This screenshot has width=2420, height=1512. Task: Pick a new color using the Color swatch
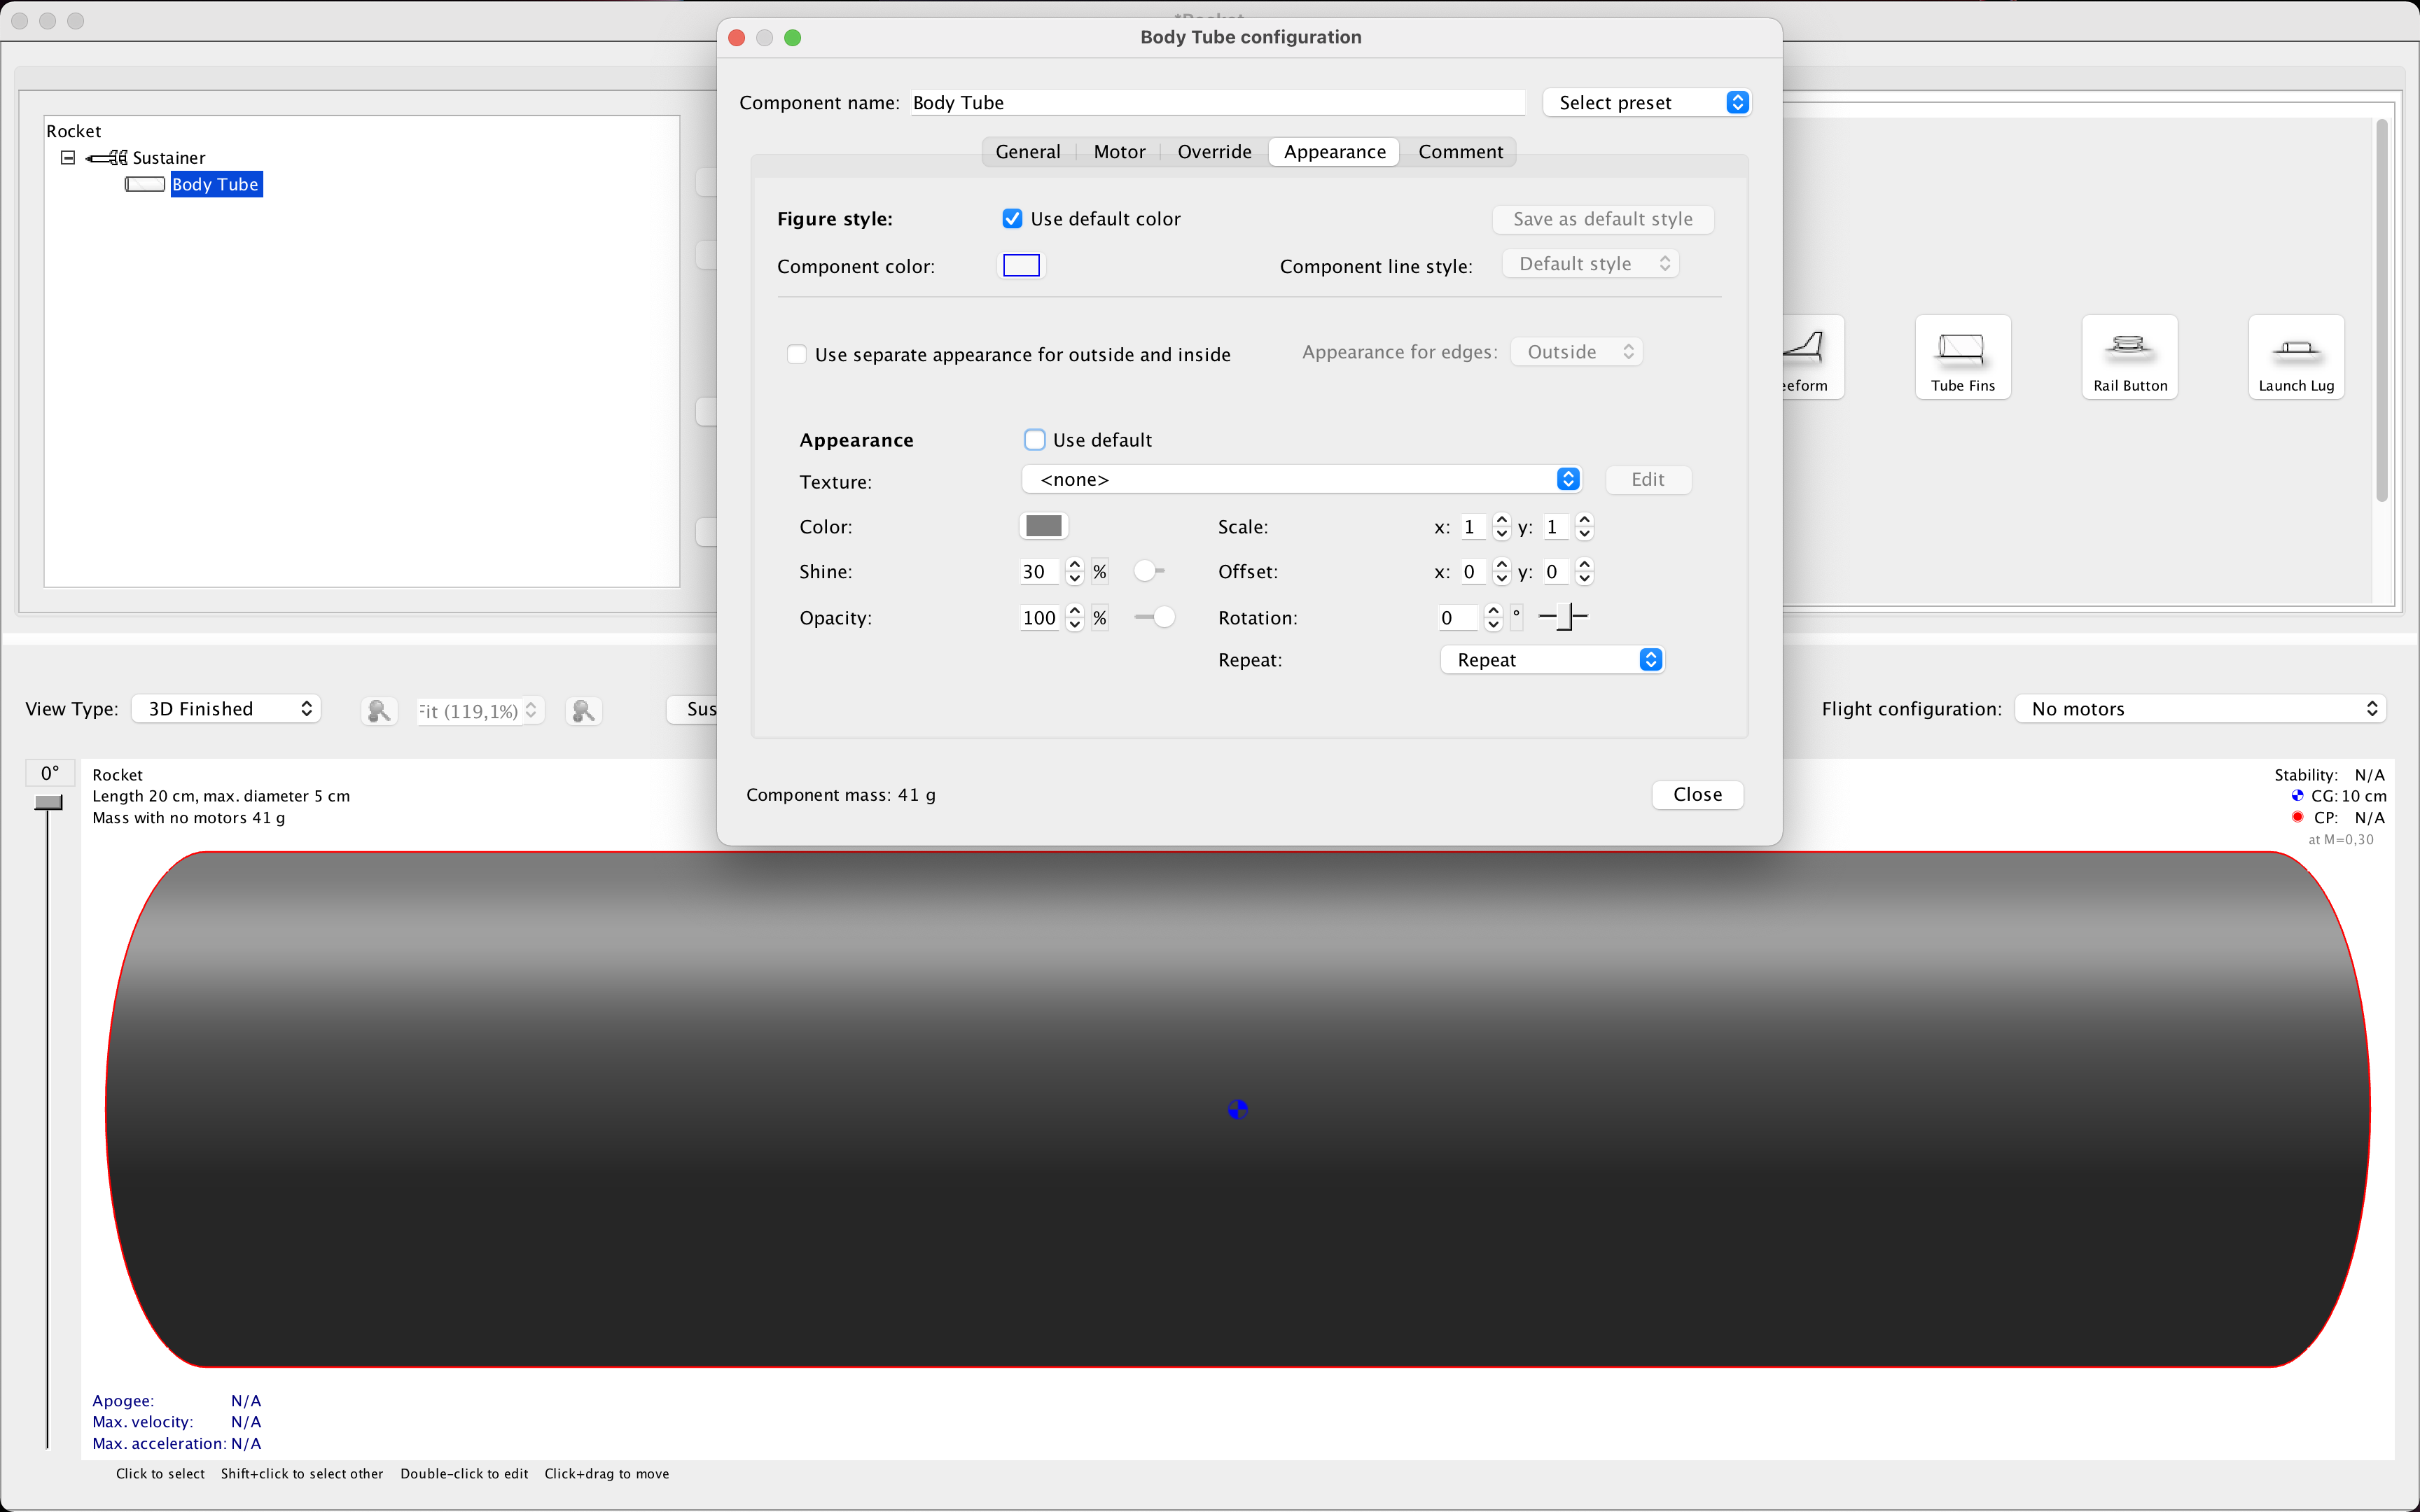(x=1043, y=526)
